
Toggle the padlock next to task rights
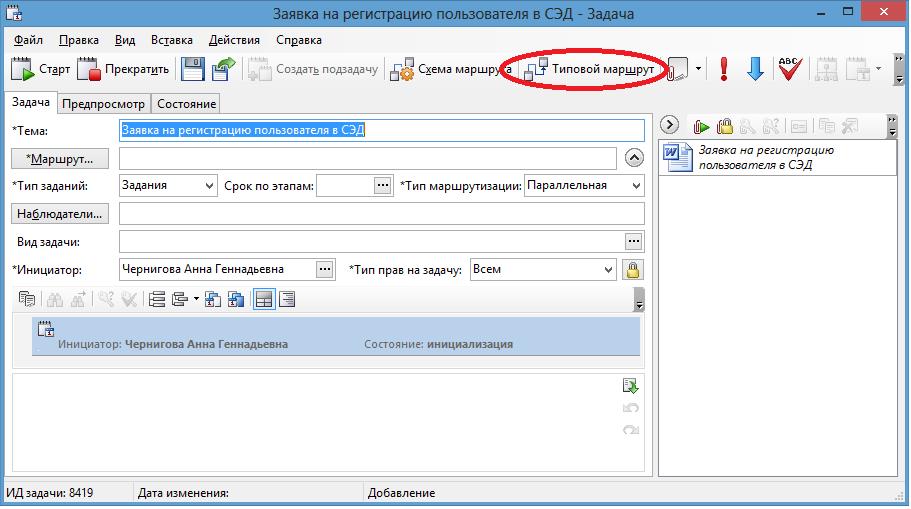pos(632,270)
